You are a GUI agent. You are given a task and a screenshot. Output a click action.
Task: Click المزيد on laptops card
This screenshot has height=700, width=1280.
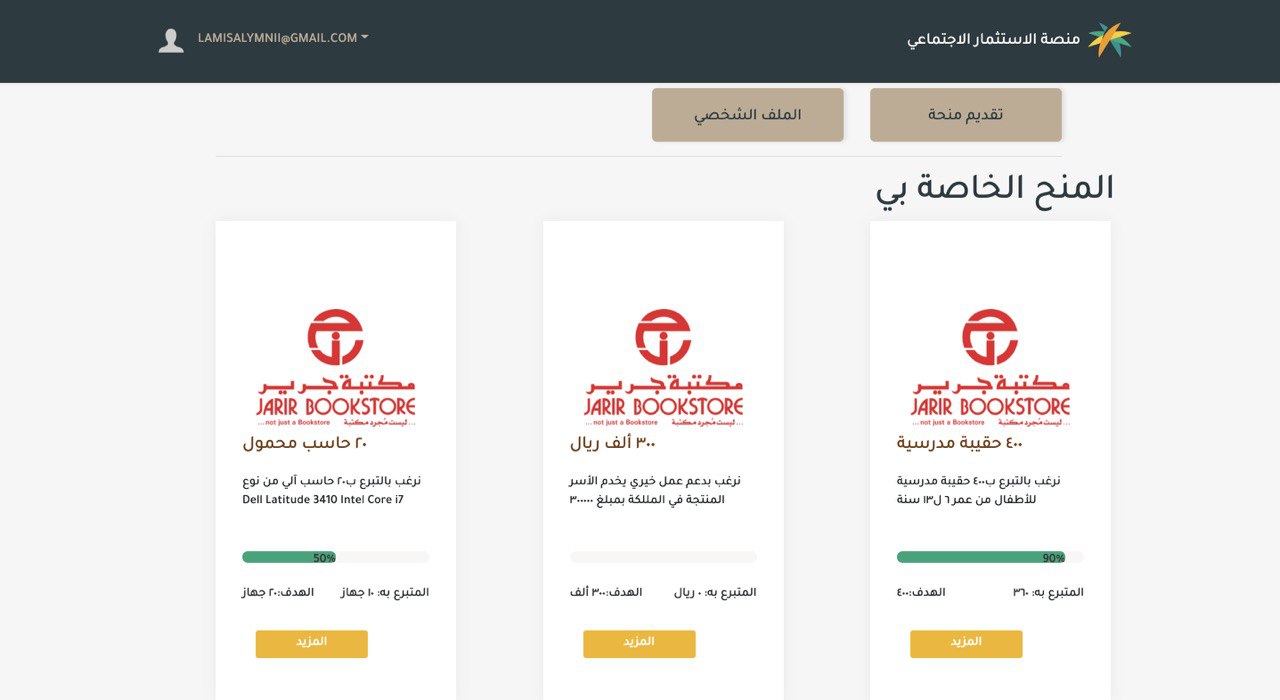click(x=312, y=644)
